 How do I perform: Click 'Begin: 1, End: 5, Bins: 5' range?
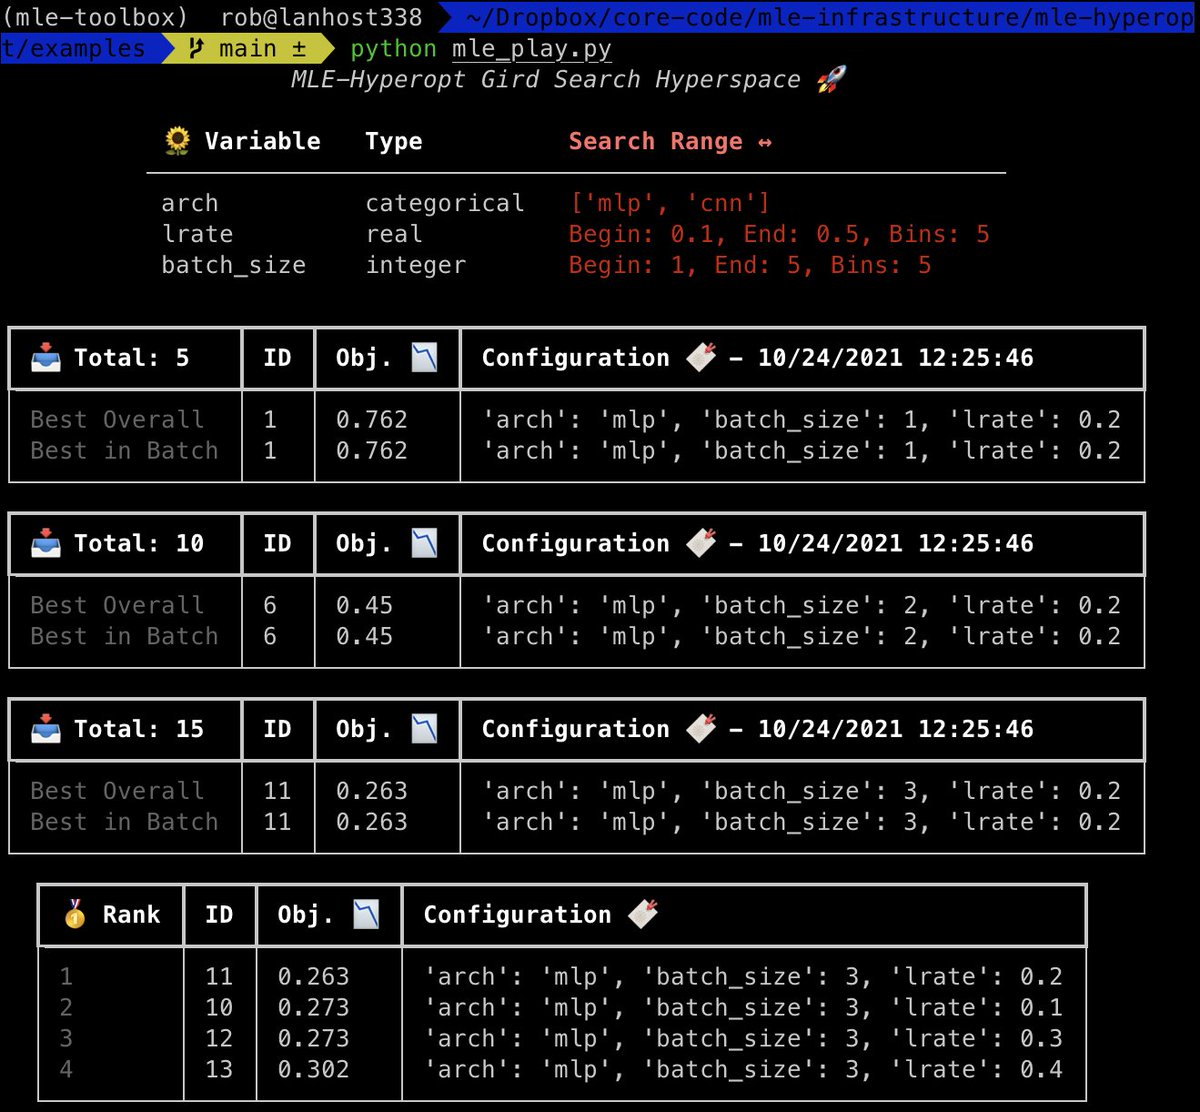(750, 265)
